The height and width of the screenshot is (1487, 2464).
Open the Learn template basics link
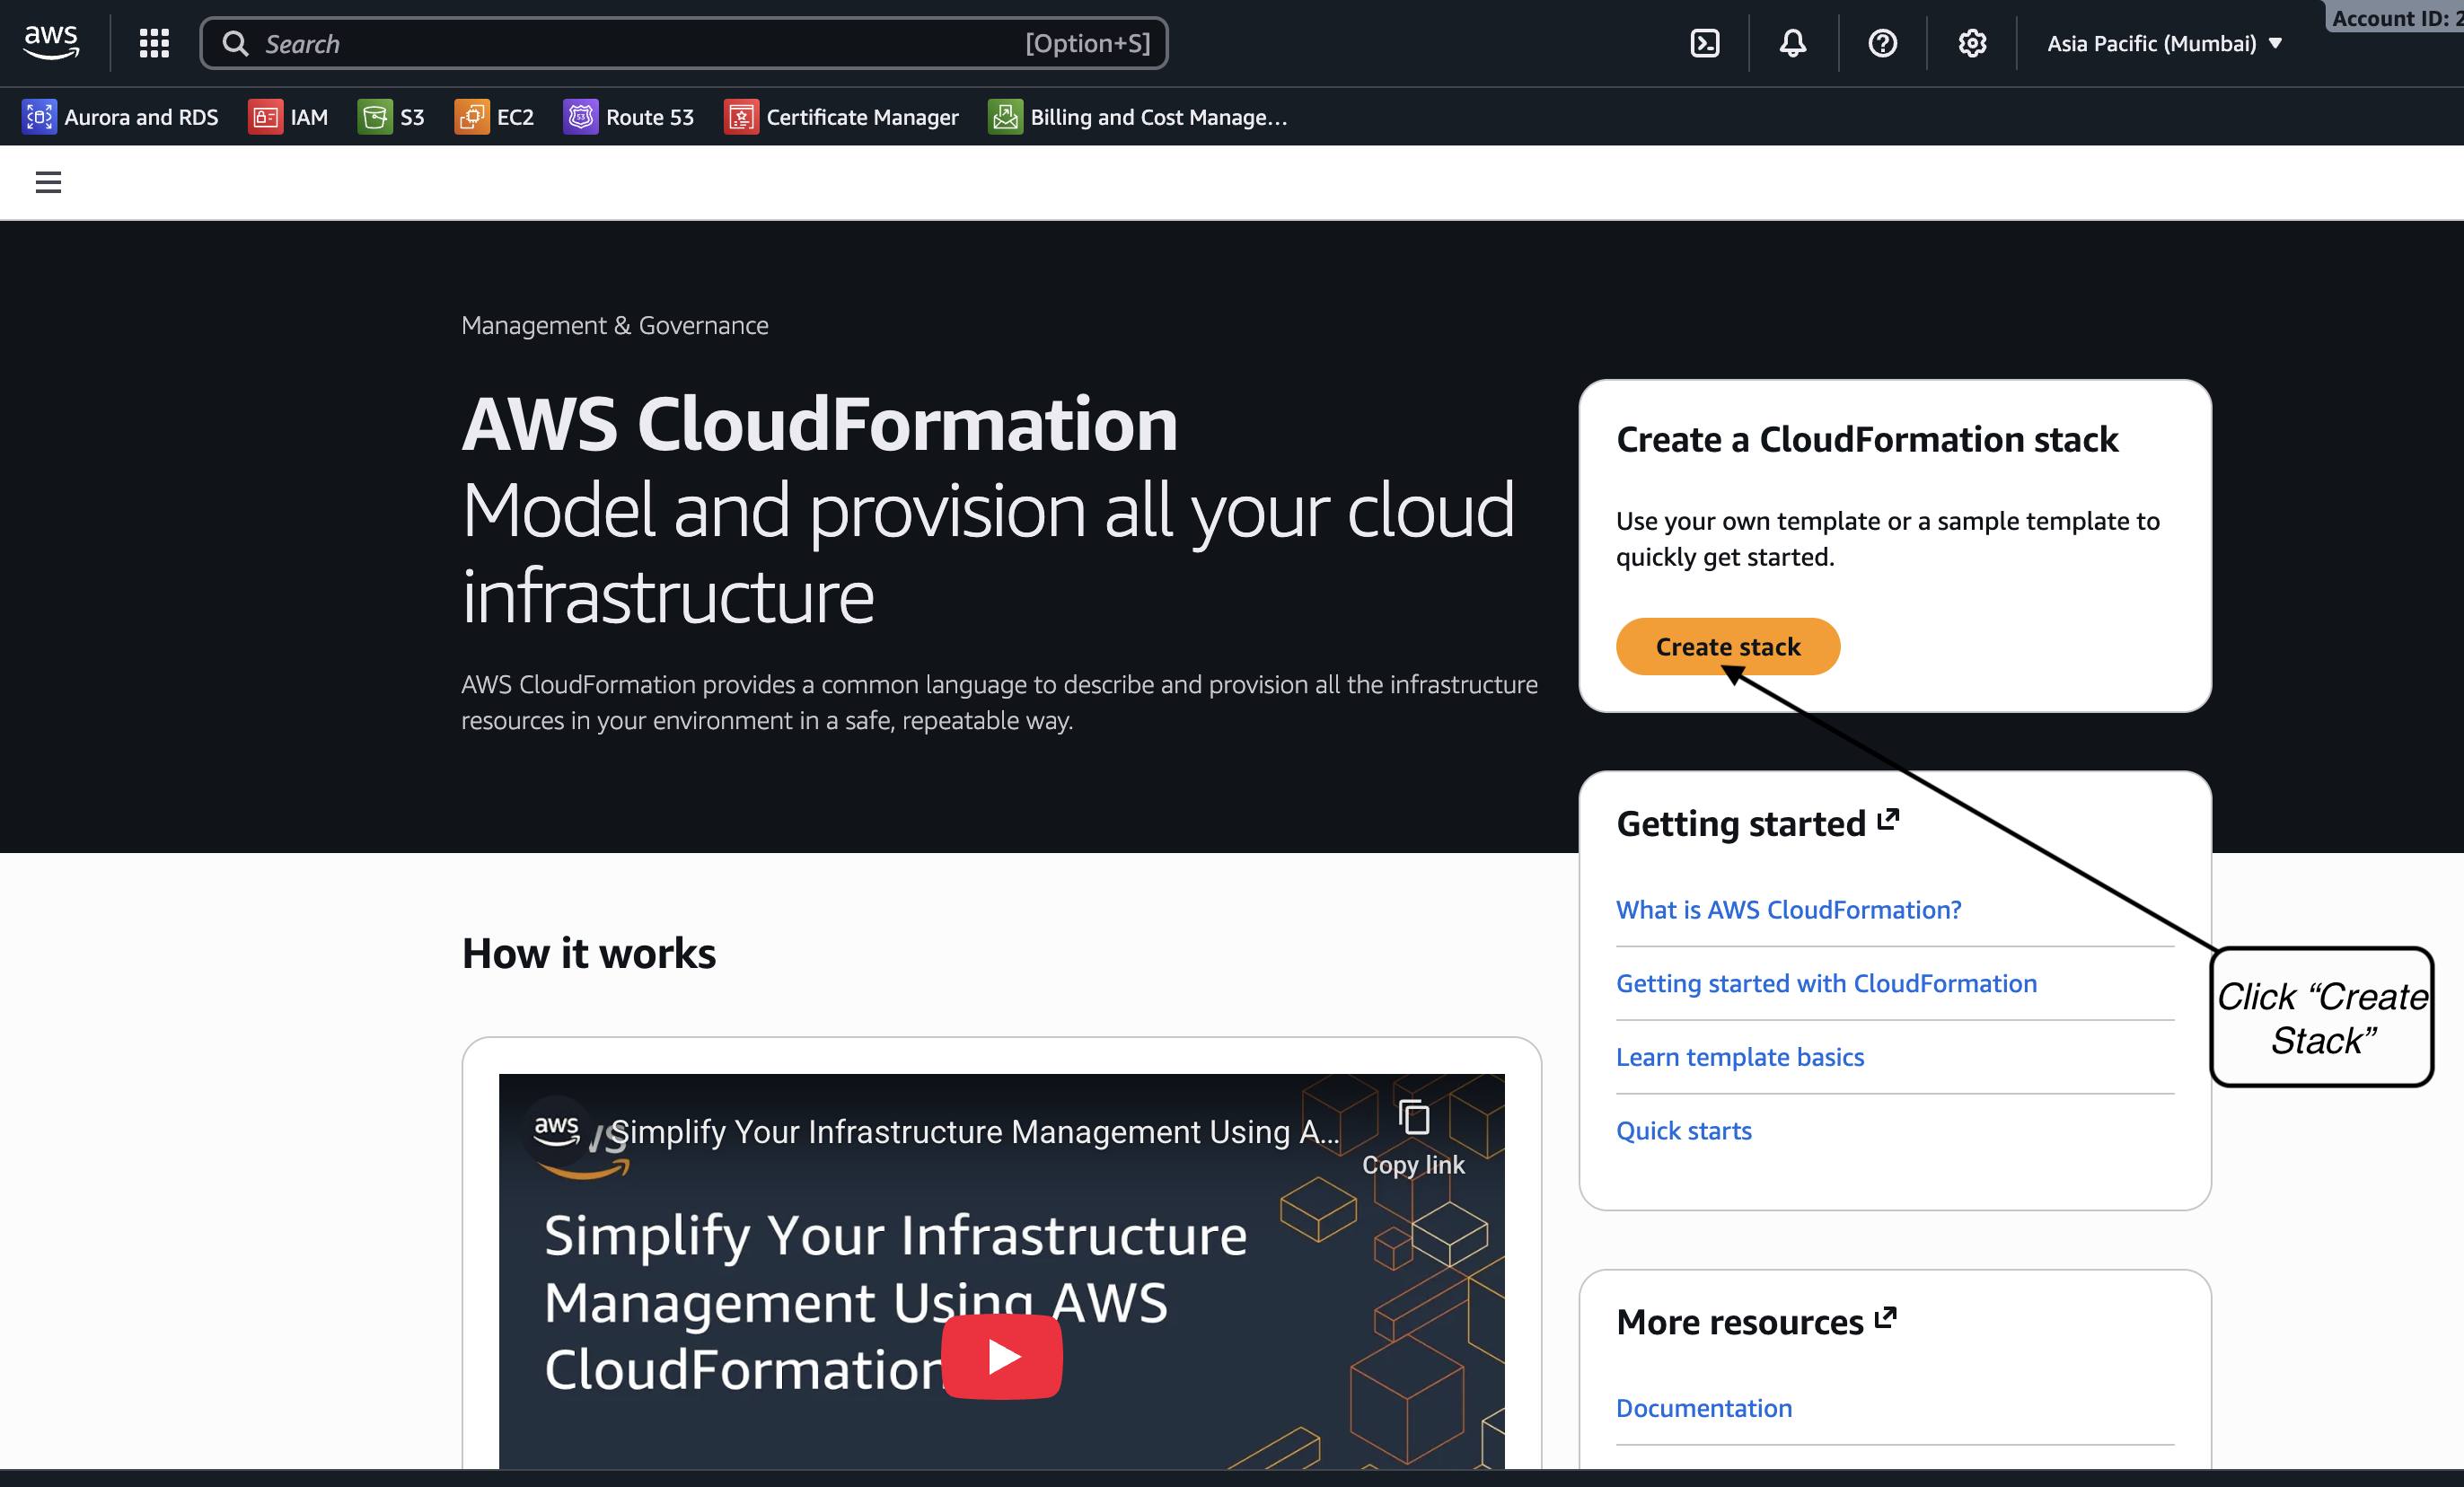[1739, 1056]
